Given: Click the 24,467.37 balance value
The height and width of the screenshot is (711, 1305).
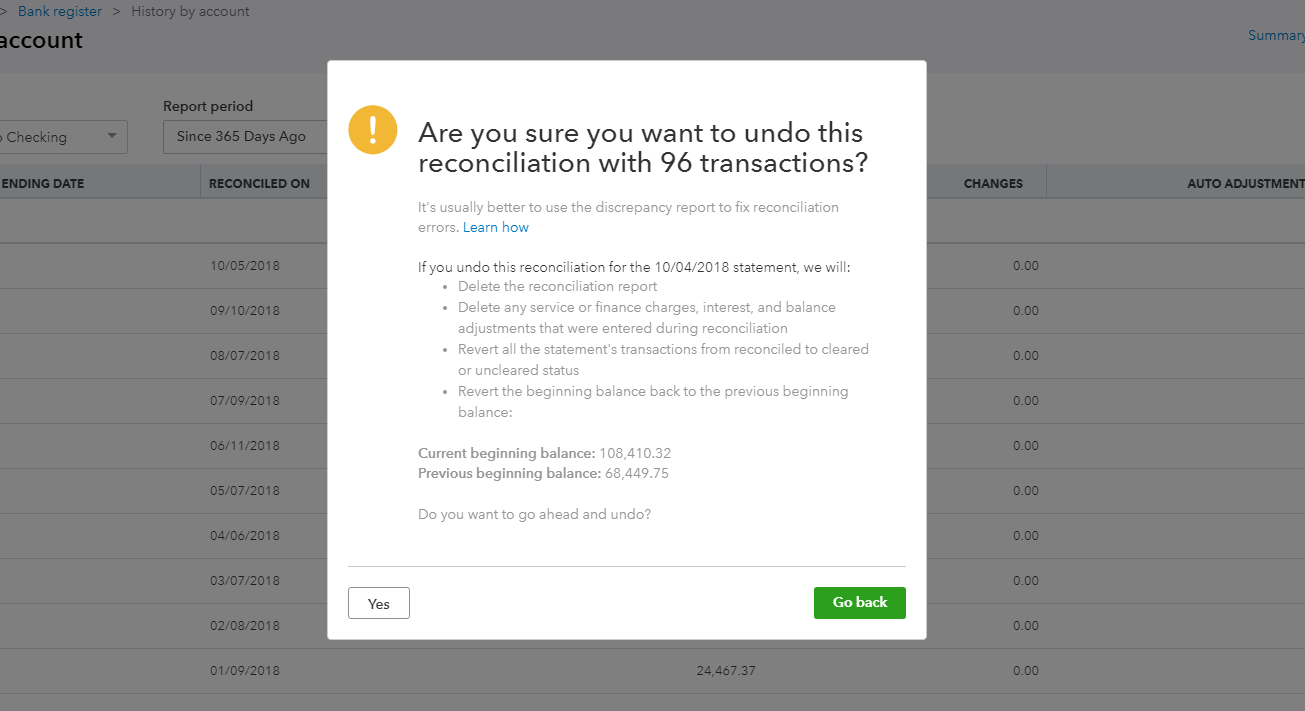Looking at the screenshot, I should pos(726,671).
